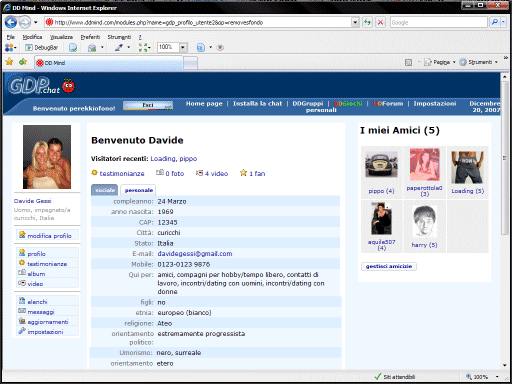
Task: Click the impostazioni wrench icon in sidebar
Action: (22, 331)
